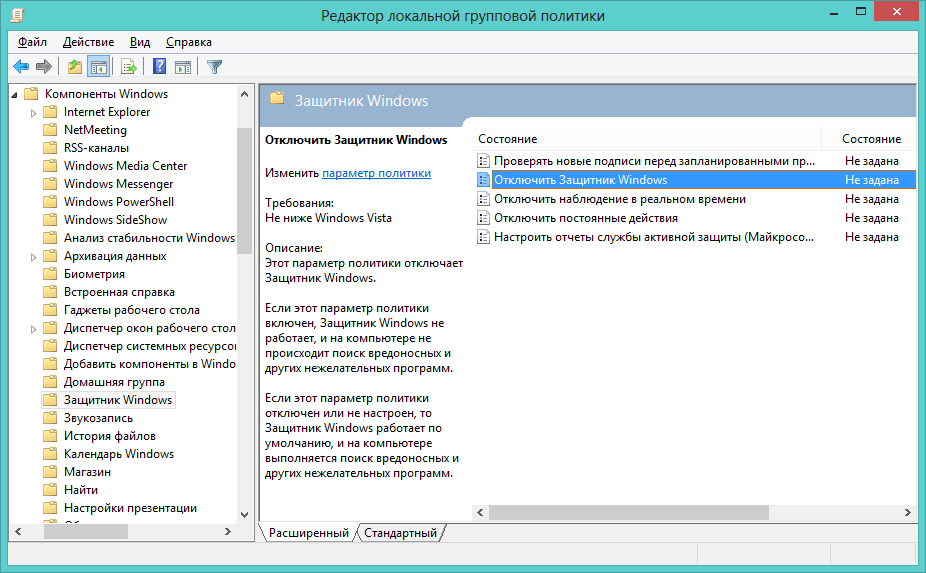The height and width of the screenshot is (573, 926).
Task: Expand Диспетчер окон рабочего стола node
Action: pyautogui.click(x=34, y=328)
